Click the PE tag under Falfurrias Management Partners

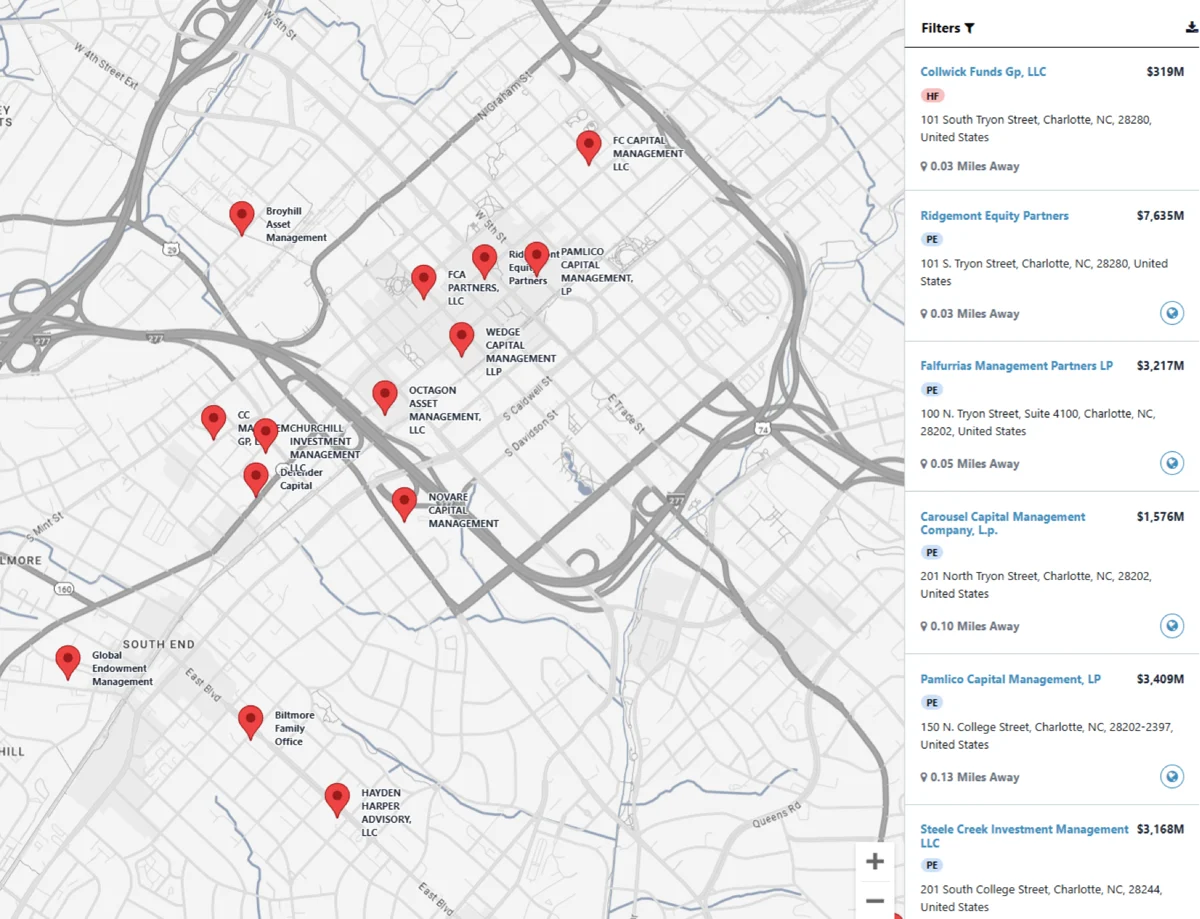coord(933,390)
